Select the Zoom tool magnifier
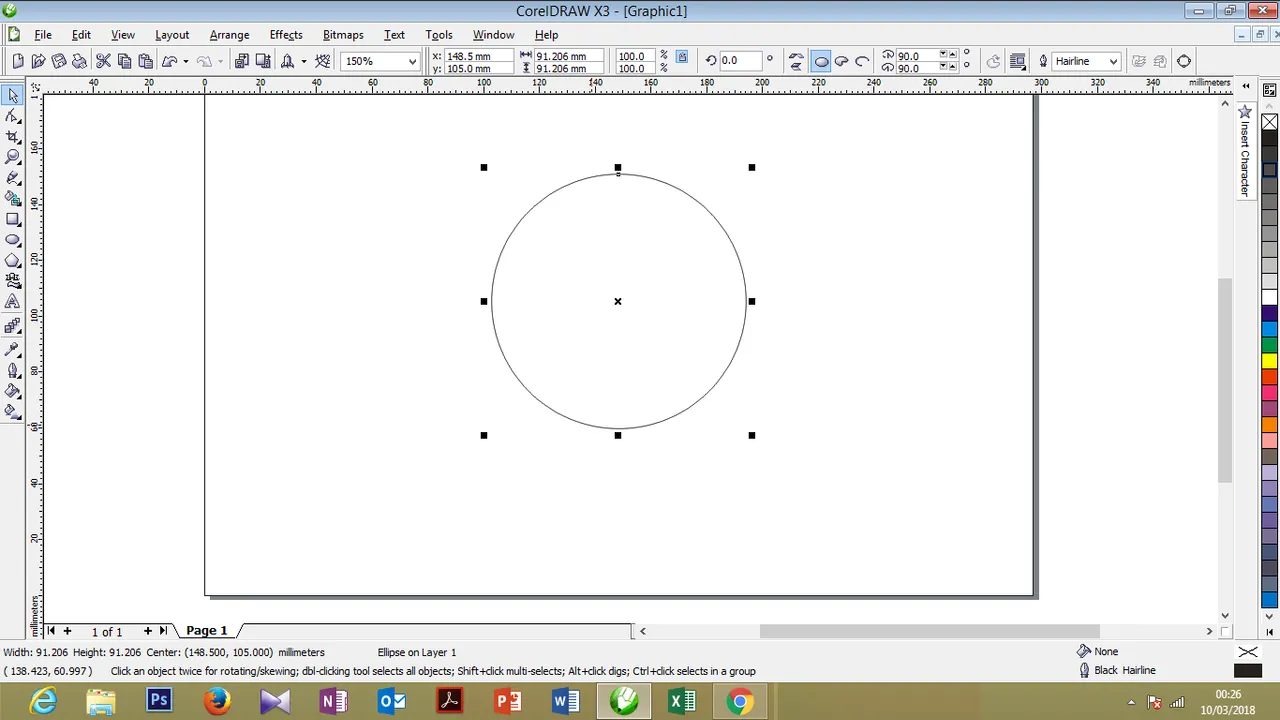This screenshot has height=720, width=1280. point(13,157)
